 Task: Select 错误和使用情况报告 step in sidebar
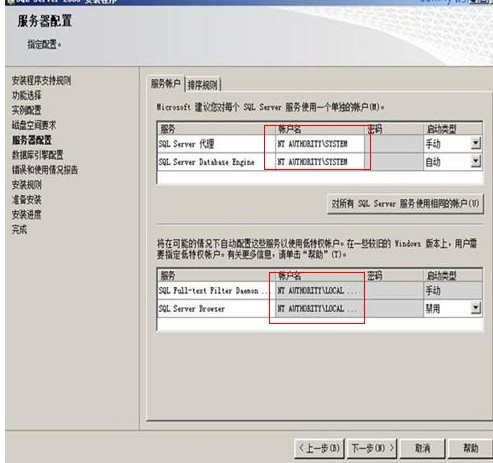45,170
